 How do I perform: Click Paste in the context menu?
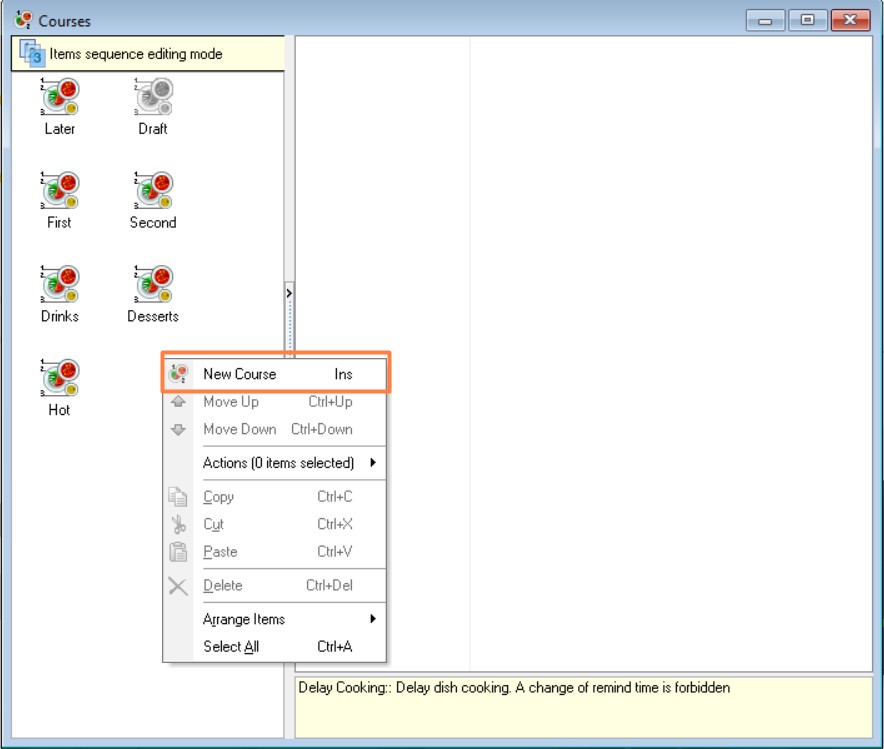point(276,552)
